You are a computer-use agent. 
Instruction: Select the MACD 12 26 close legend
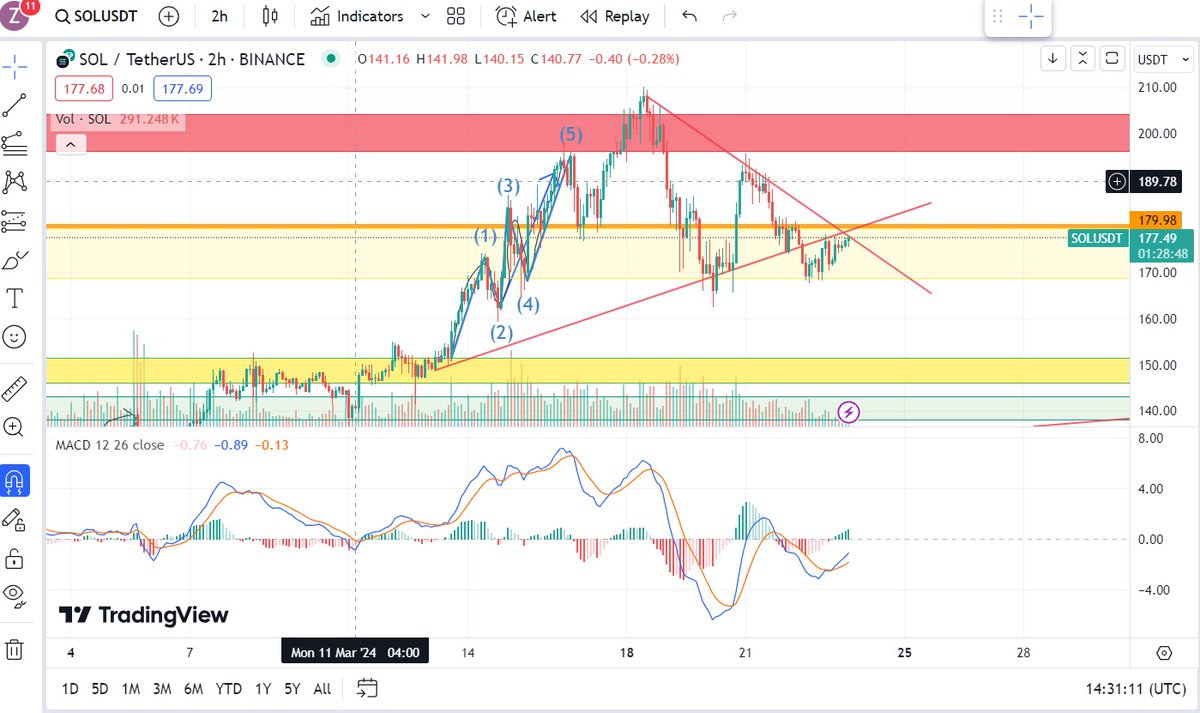coord(109,444)
